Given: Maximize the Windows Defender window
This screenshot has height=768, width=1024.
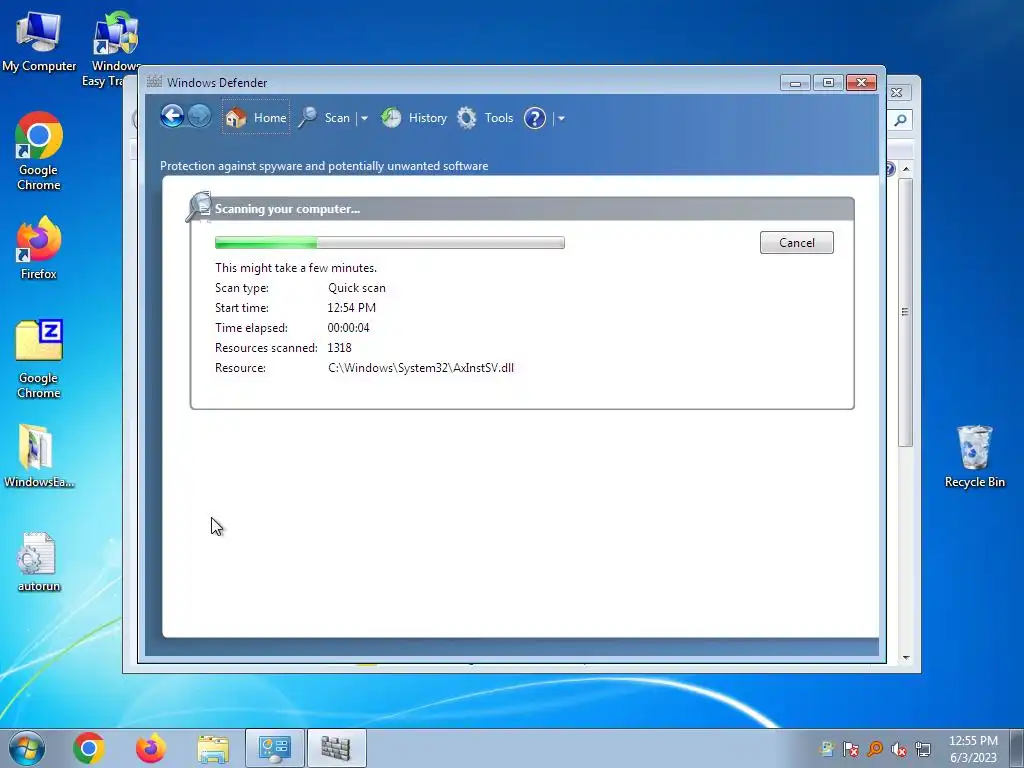Looking at the screenshot, I should (828, 82).
